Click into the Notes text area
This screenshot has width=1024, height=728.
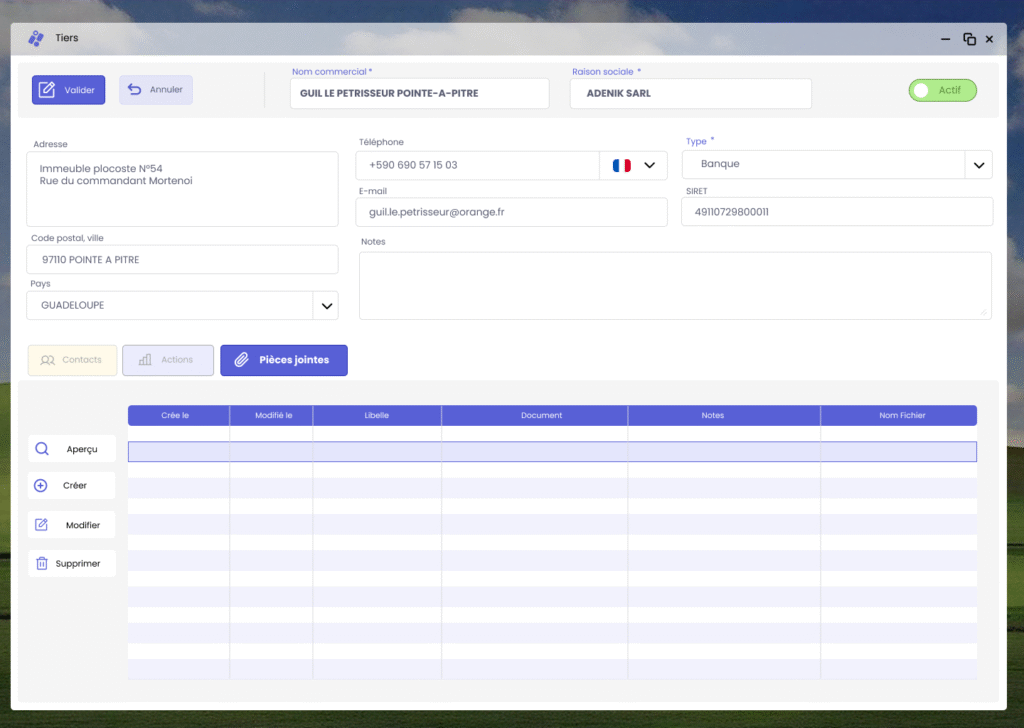tap(675, 285)
